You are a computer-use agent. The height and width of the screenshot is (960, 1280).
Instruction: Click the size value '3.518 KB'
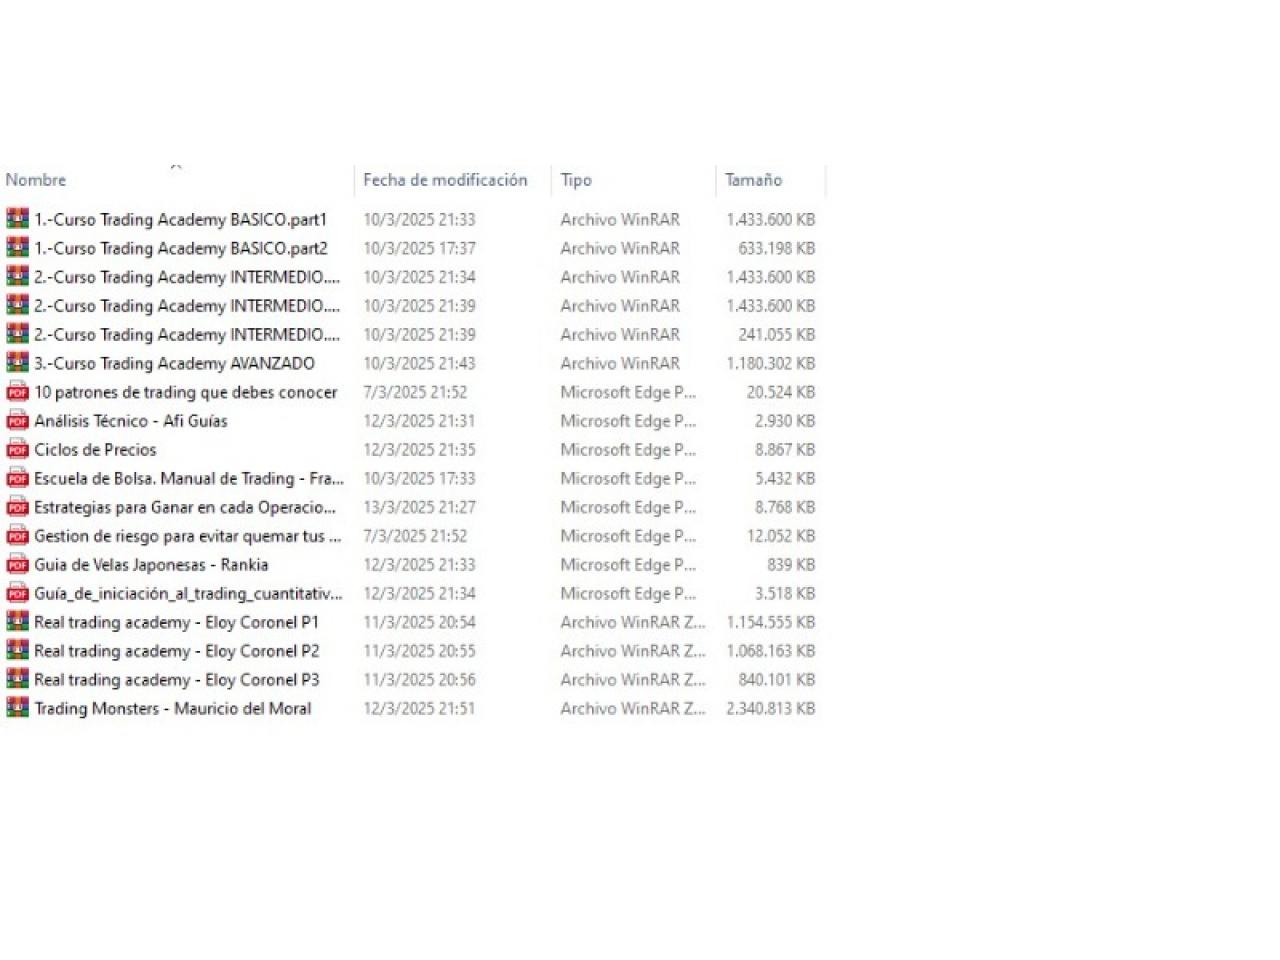tap(785, 594)
